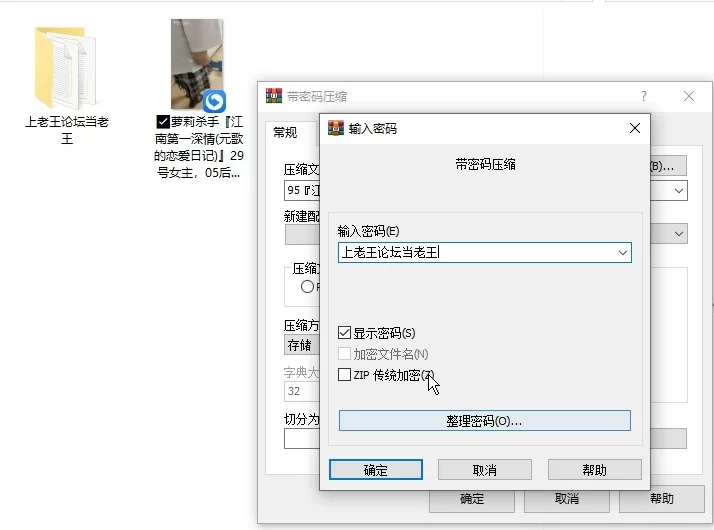The height and width of the screenshot is (530, 714).
Task: Confirm password with 确定 in 输入密码 dialog
Action: [376, 470]
